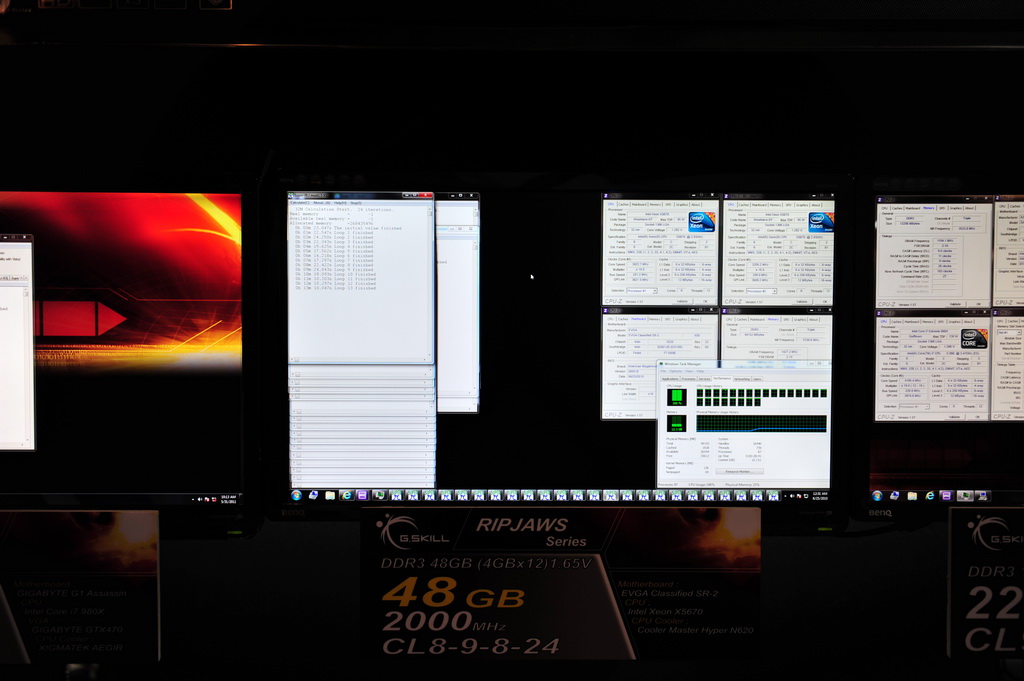Open the Applications tab in Windows Task Manager
This screenshot has width=1024, height=681.
[x=671, y=379]
